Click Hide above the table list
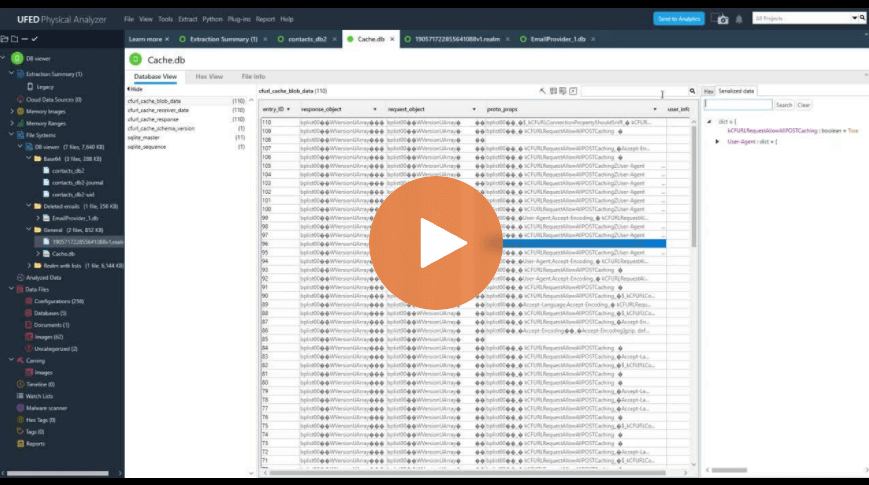Image resolution: width=869 pixels, height=485 pixels. tap(135, 89)
